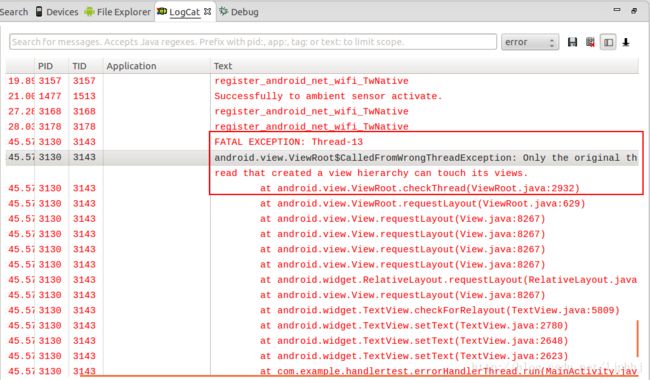The image size is (650, 380).
Task: Select the RelativeLayout.requestLayout stack trace line
Action: click(x=322, y=280)
